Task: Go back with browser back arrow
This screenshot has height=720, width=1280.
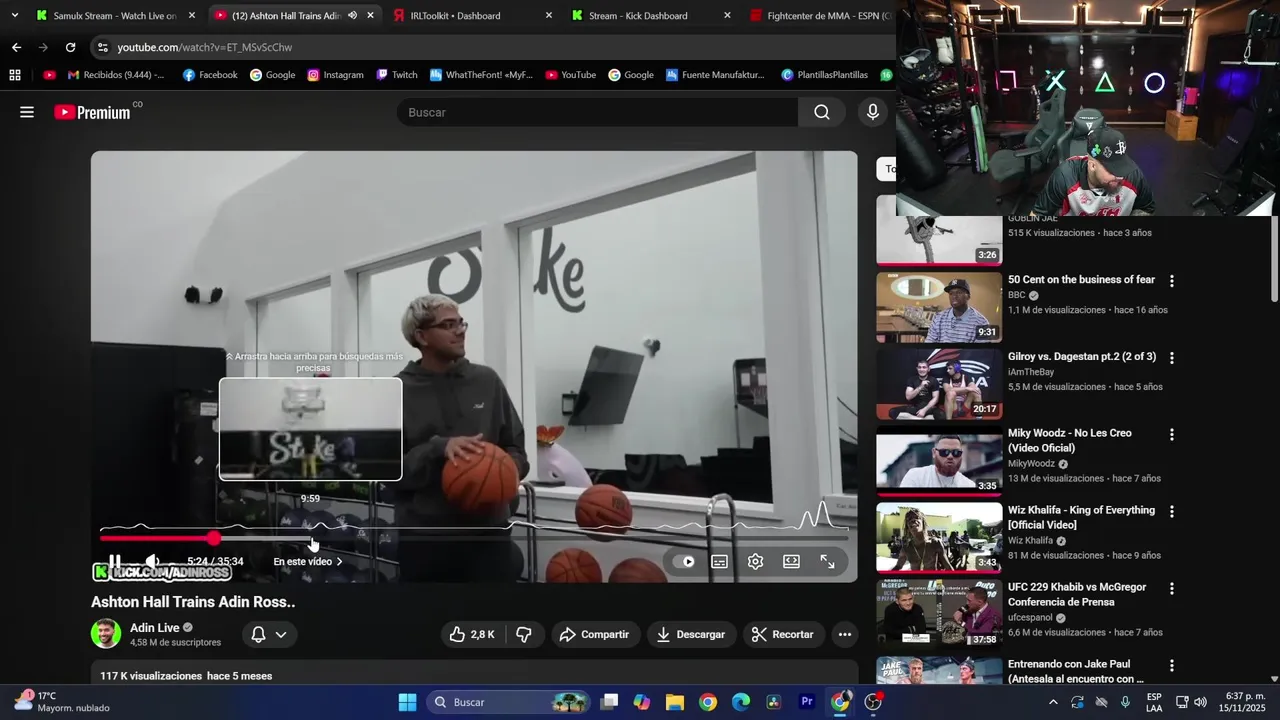Action: (16, 47)
